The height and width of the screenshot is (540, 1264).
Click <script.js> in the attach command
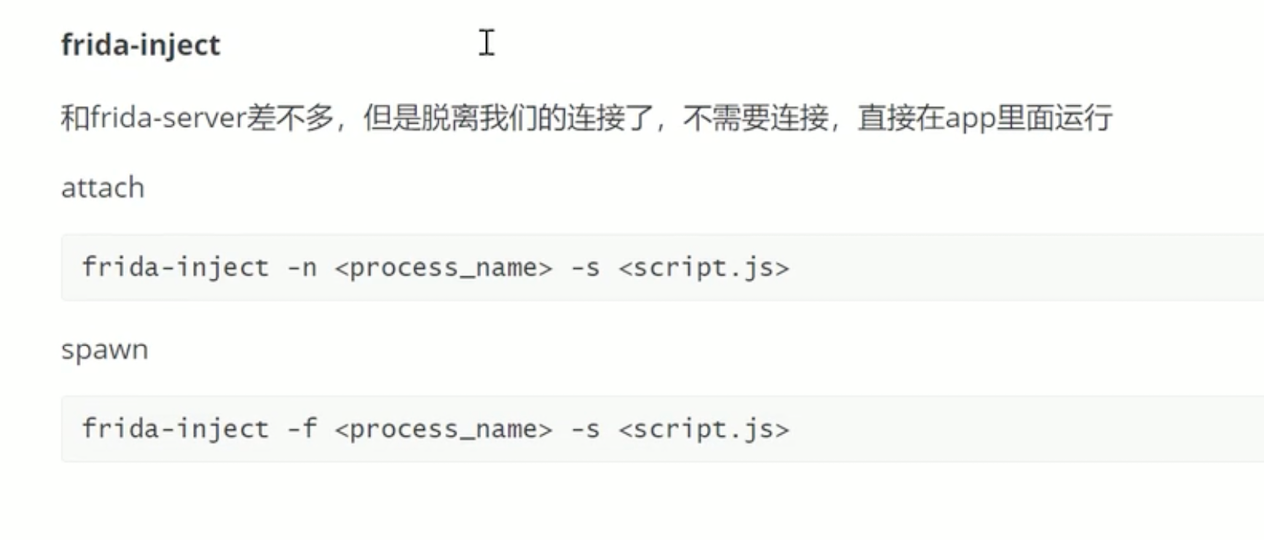[x=704, y=268]
